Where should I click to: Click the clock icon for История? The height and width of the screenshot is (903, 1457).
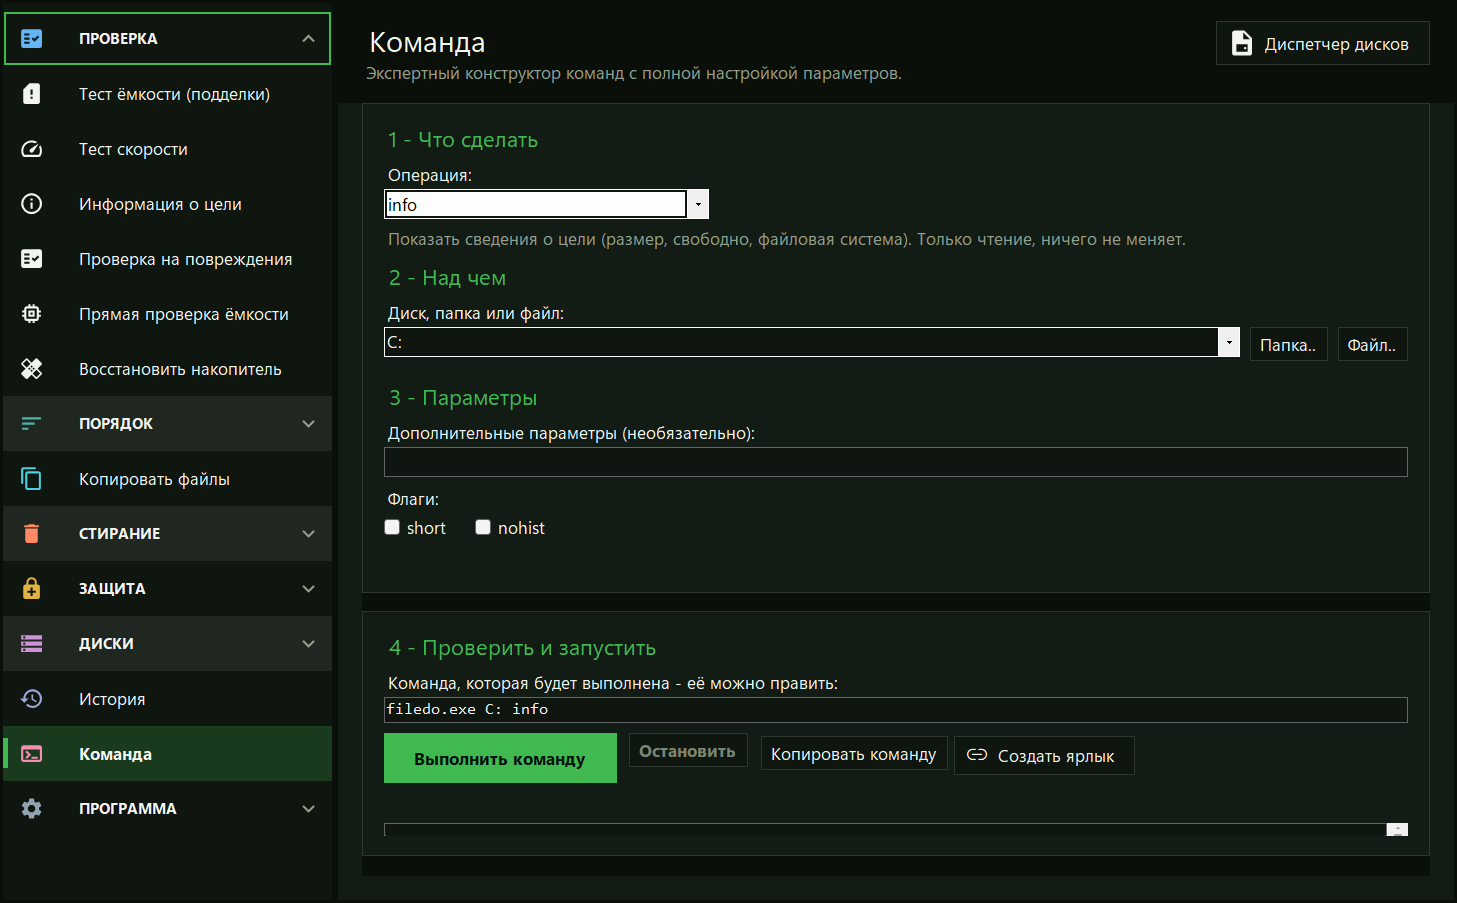[32, 699]
